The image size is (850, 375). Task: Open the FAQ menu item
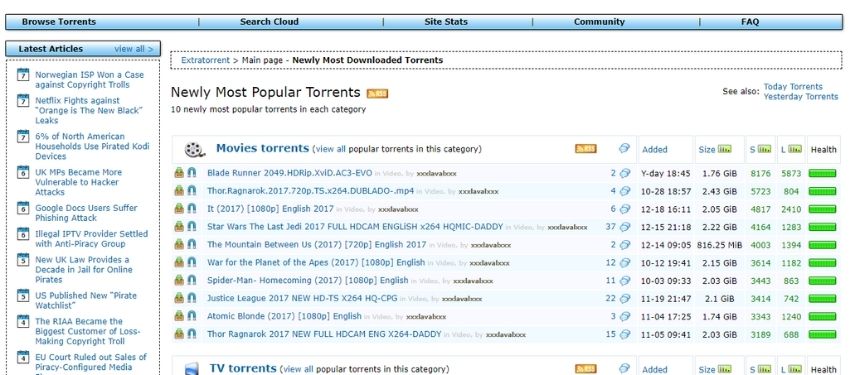750,22
